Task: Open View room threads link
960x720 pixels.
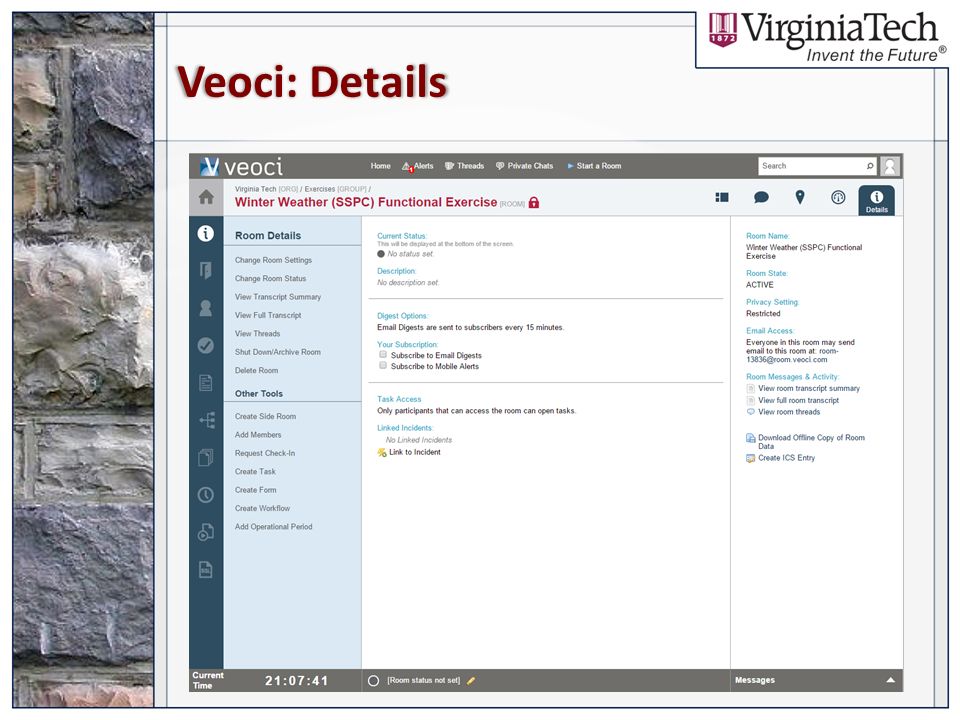Action: click(x=789, y=412)
